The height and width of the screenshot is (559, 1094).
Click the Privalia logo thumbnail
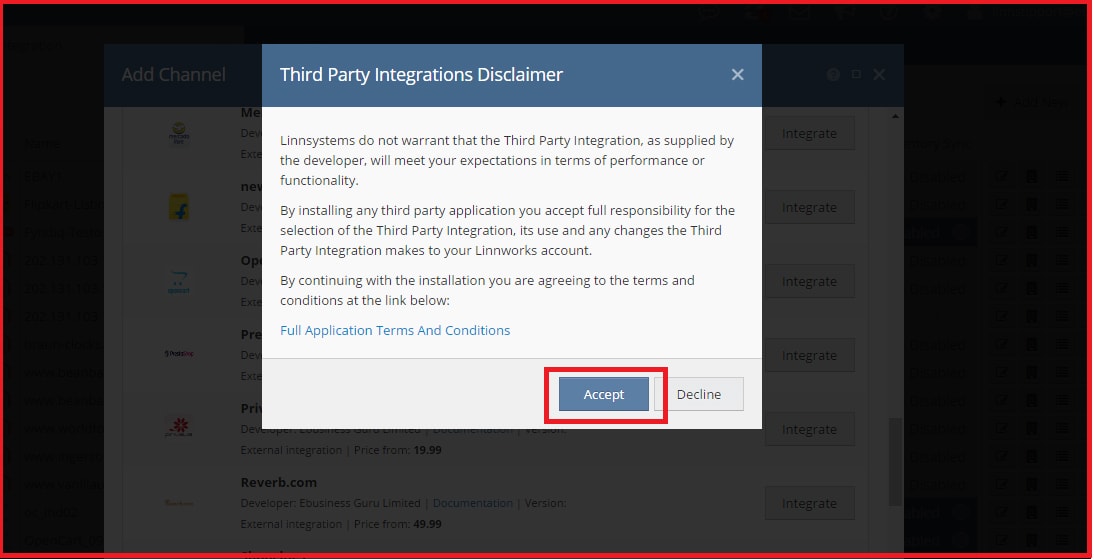coord(179,426)
